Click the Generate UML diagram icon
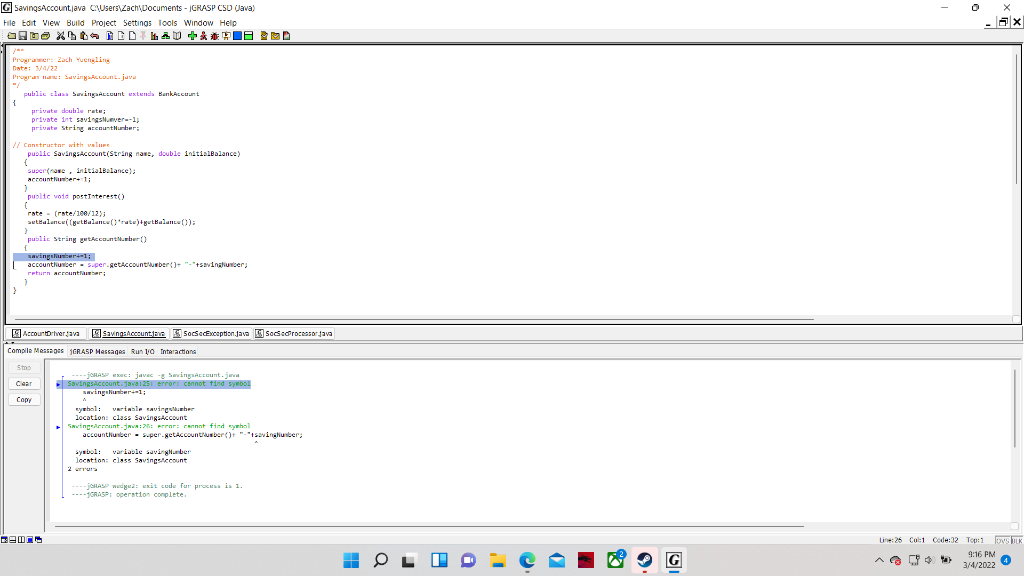 pyautogui.click(x=165, y=36)
